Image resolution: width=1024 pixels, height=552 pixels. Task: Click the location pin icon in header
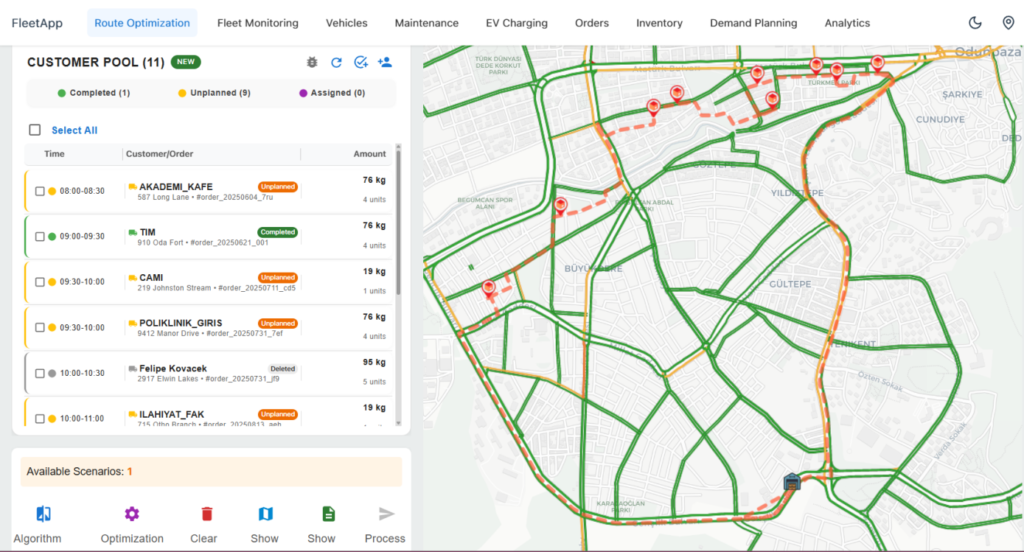point(1007,23)
